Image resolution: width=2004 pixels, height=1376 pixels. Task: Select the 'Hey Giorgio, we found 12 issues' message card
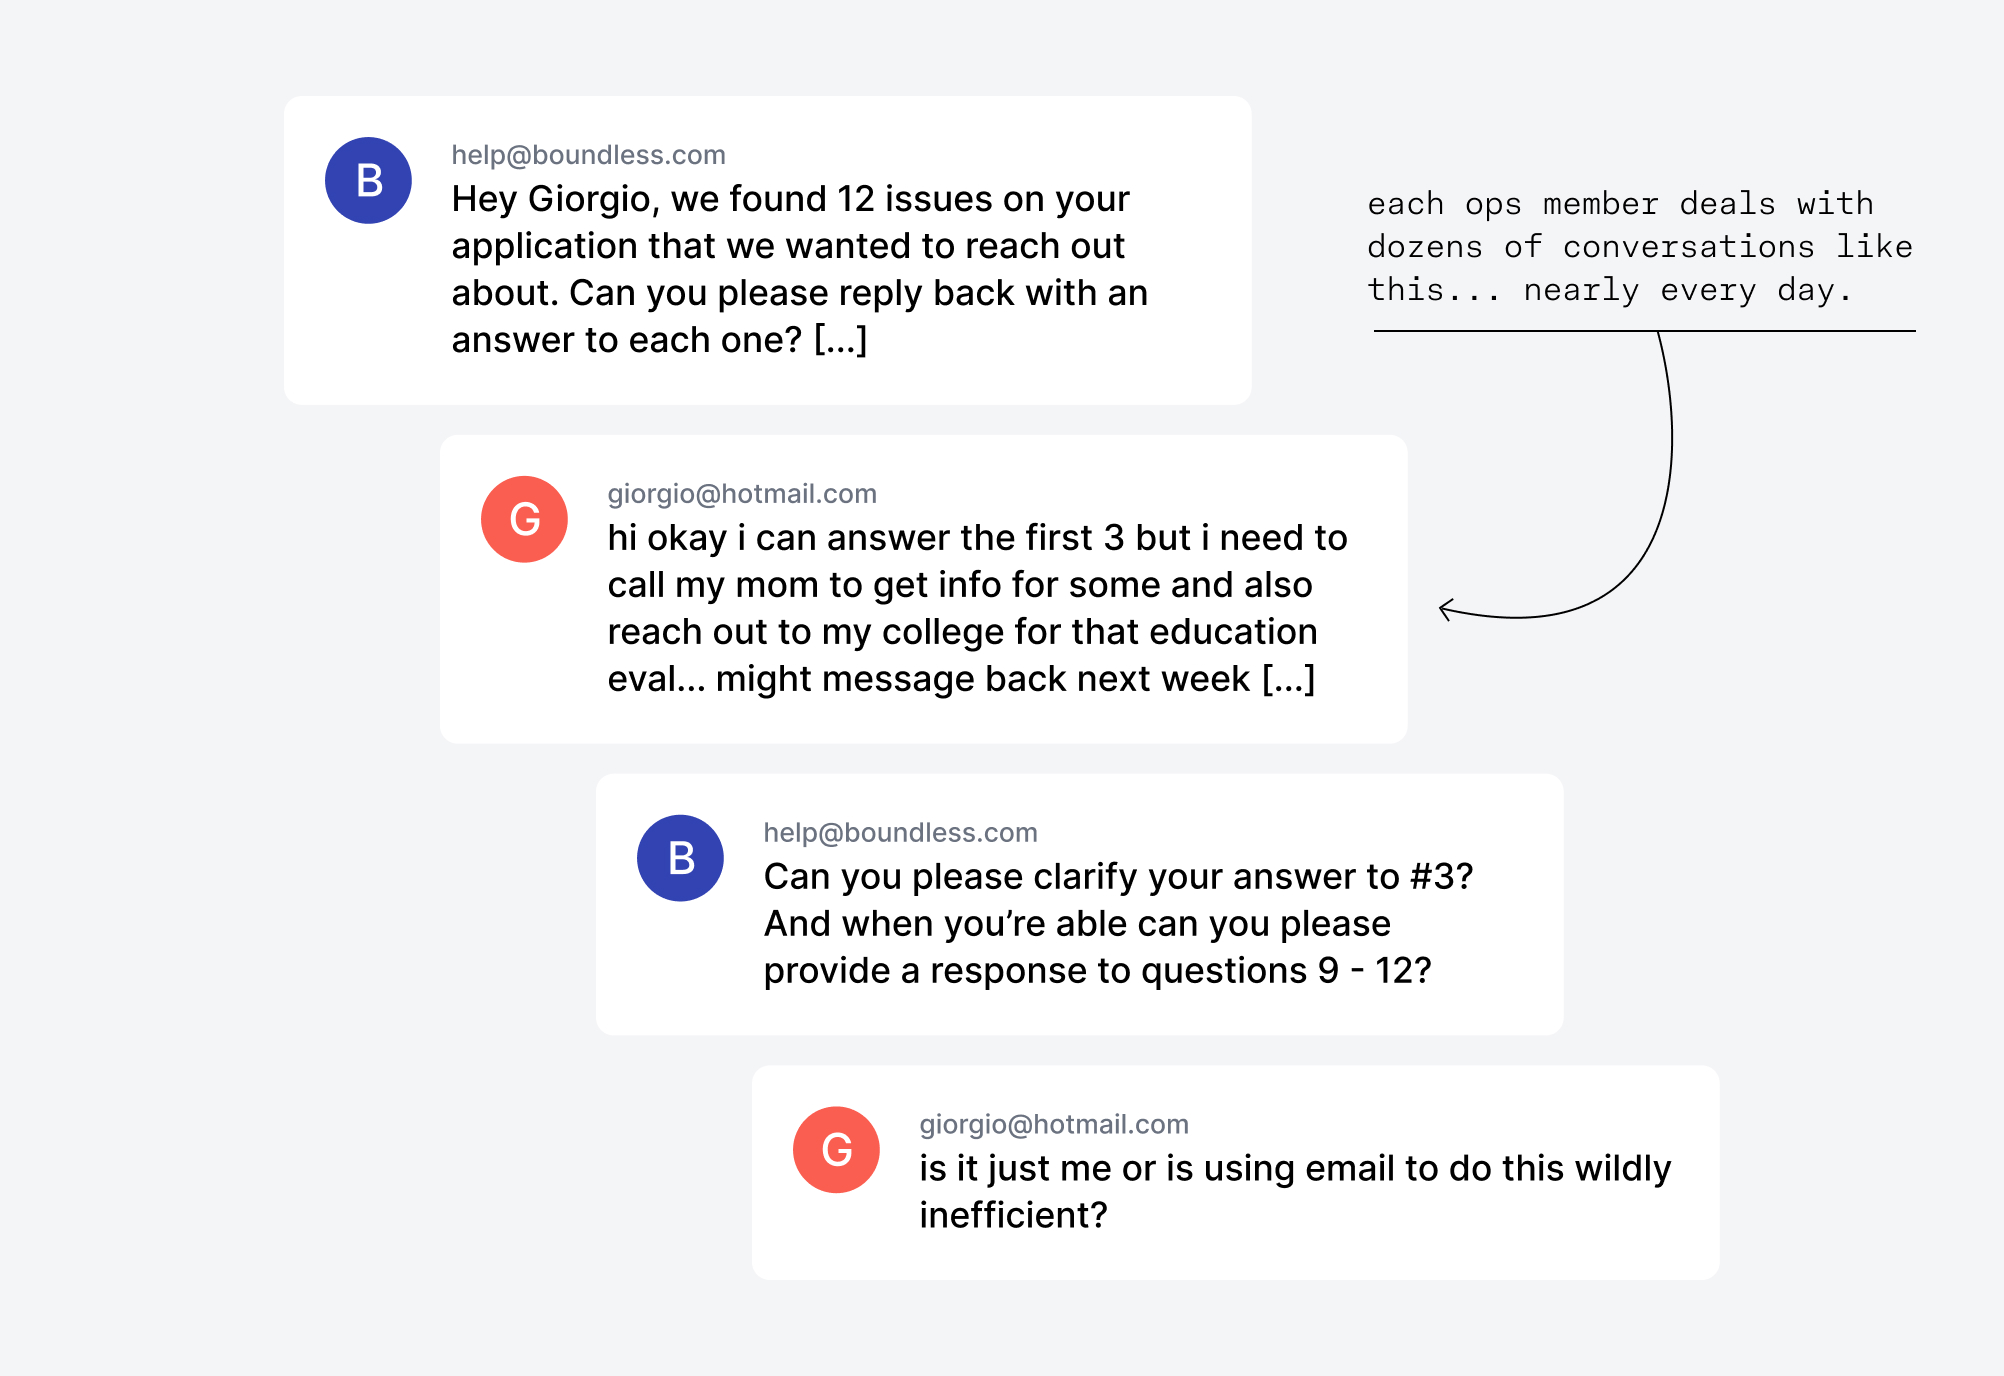point(767,250)
